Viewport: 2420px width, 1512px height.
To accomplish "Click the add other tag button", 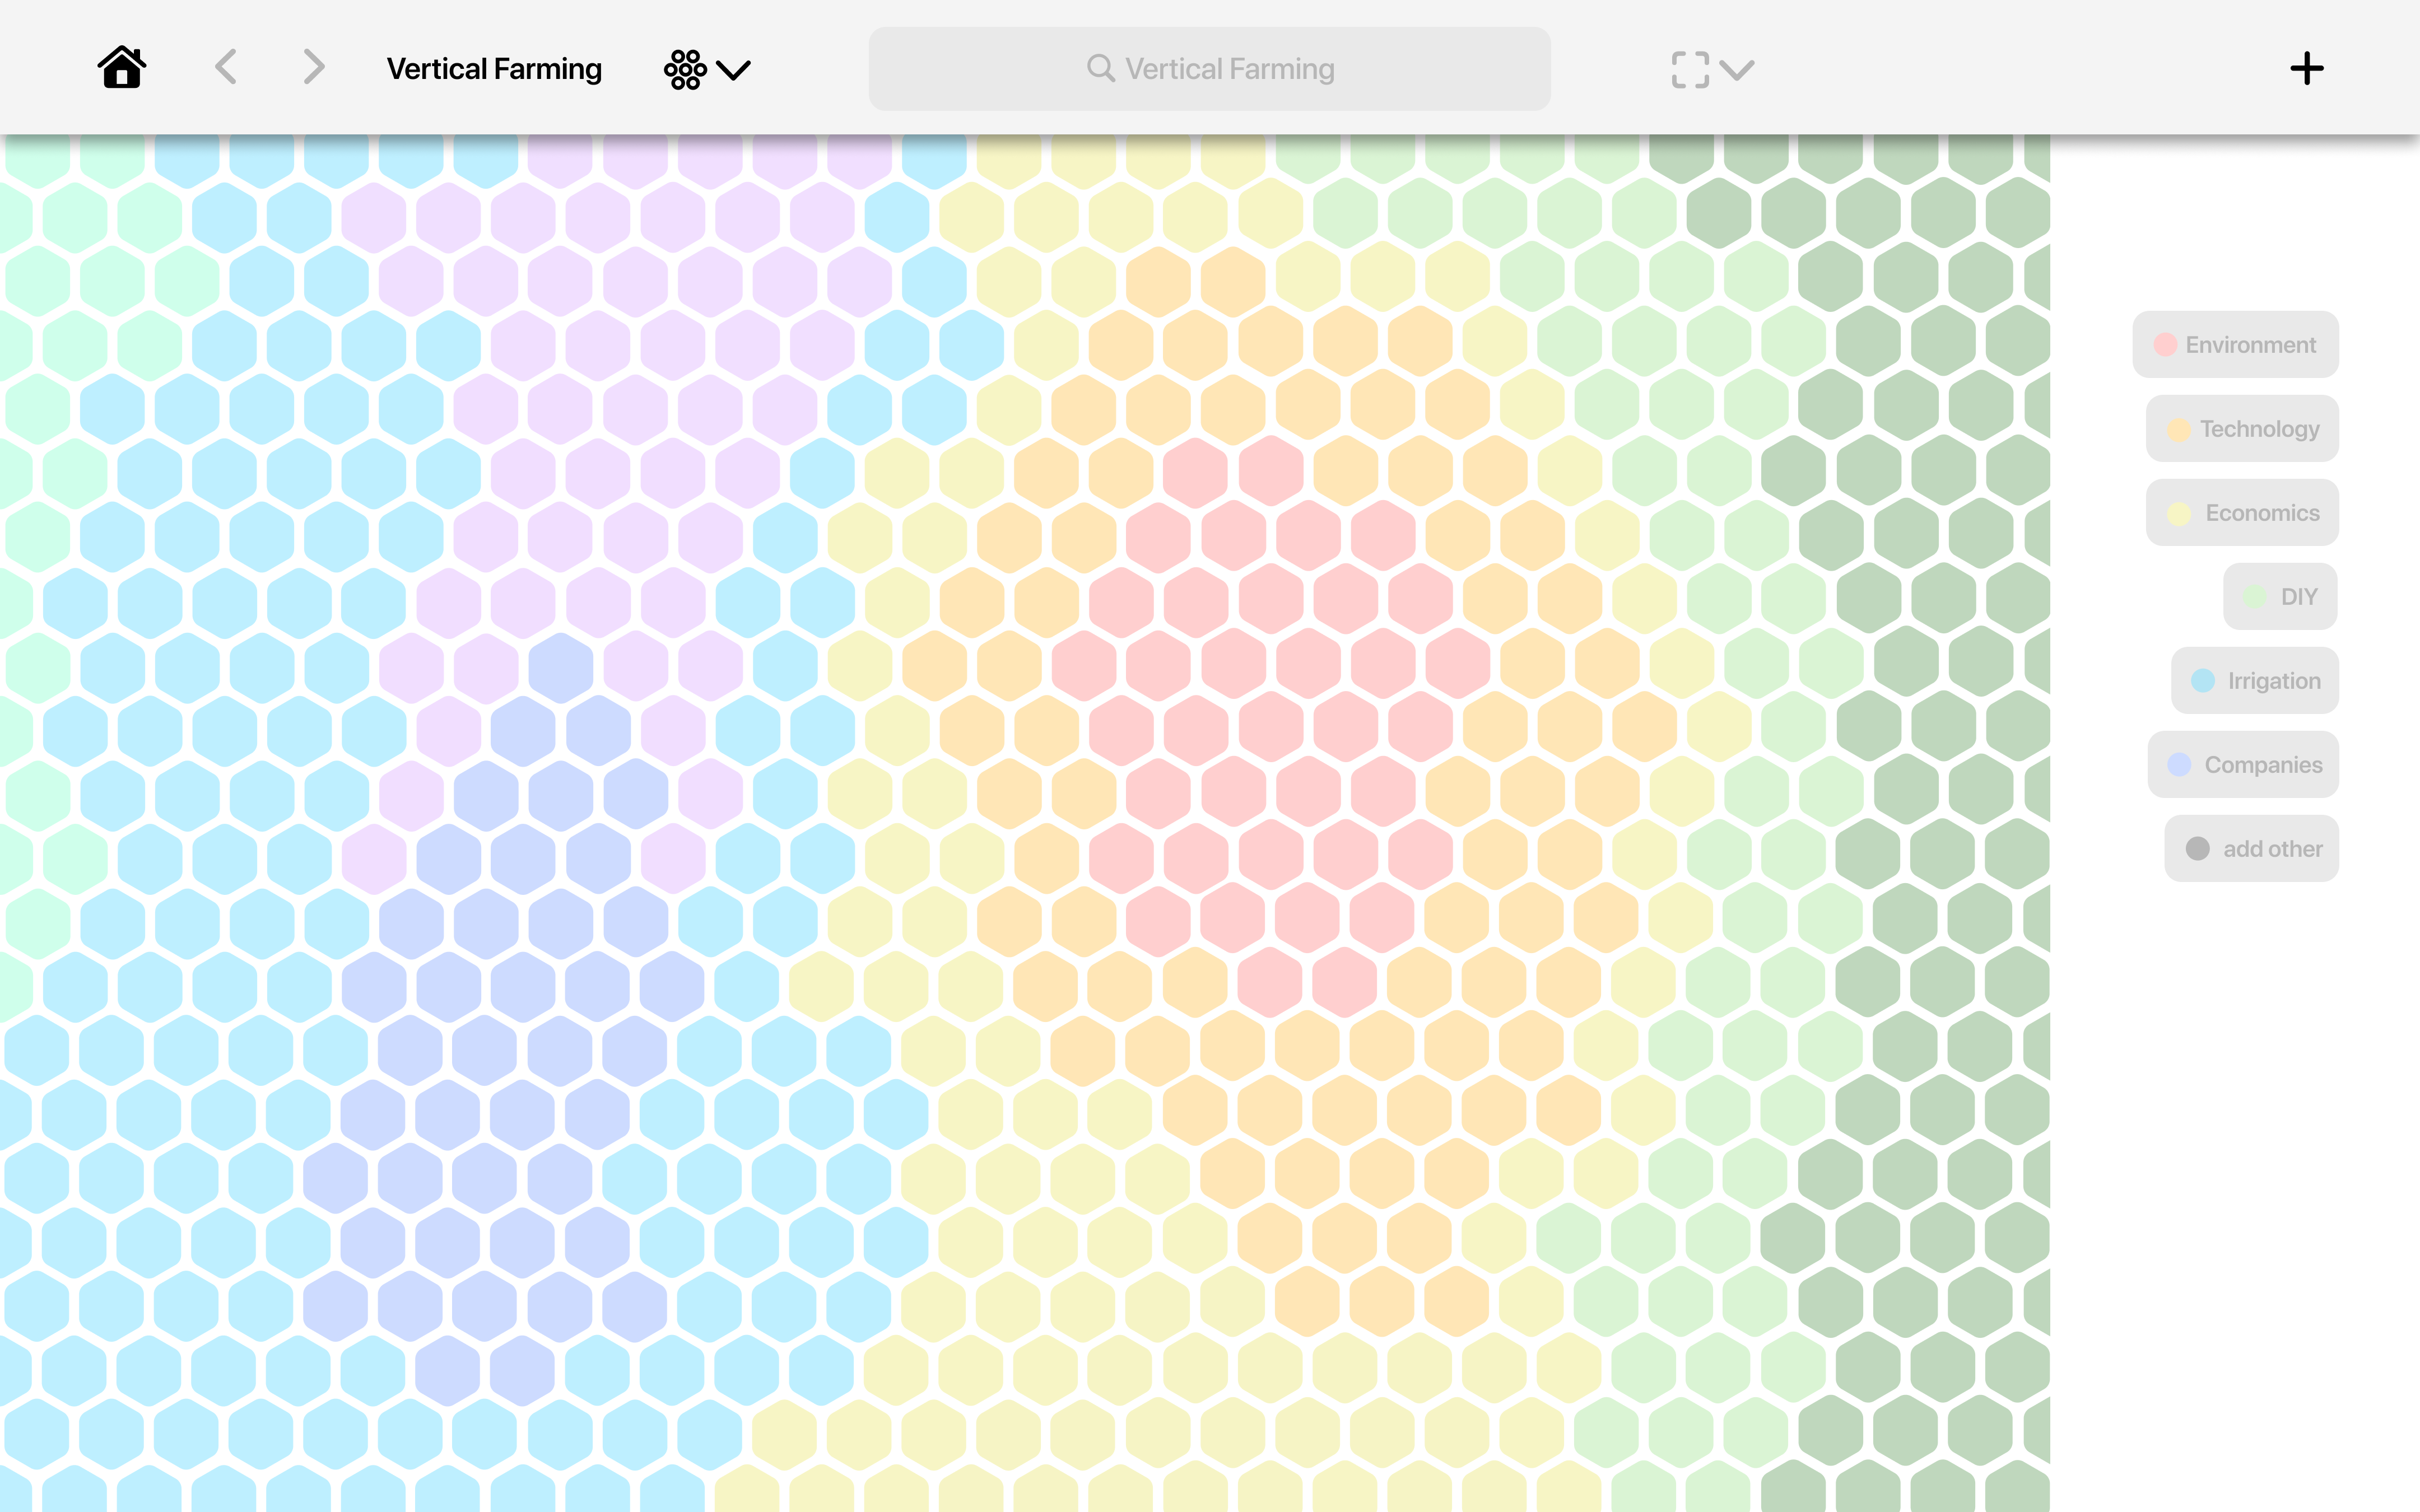I will [x=2252, y=848].
